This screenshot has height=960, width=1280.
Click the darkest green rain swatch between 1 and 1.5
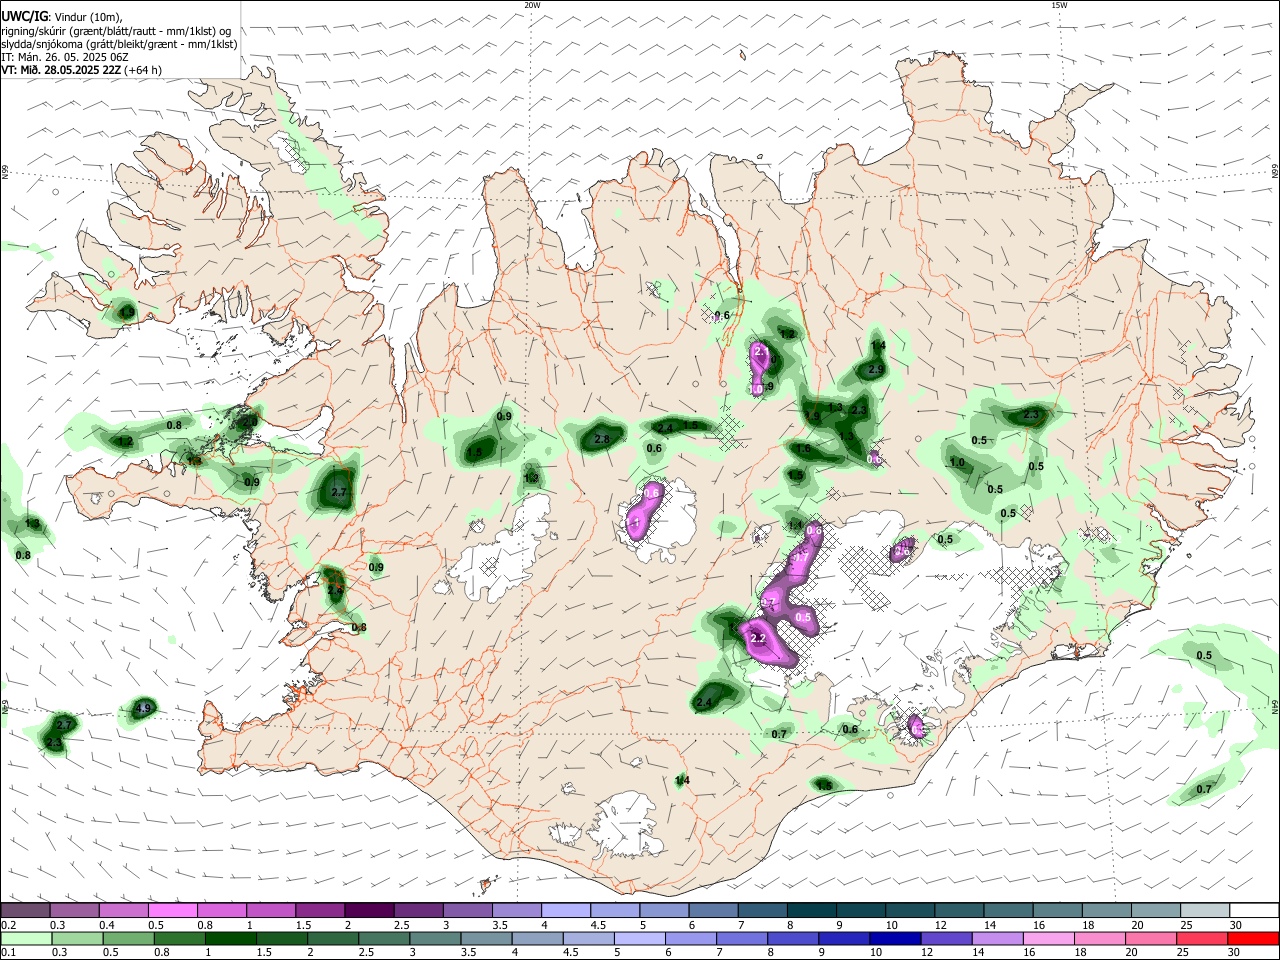pyautogui.click(x=230, y=938)
